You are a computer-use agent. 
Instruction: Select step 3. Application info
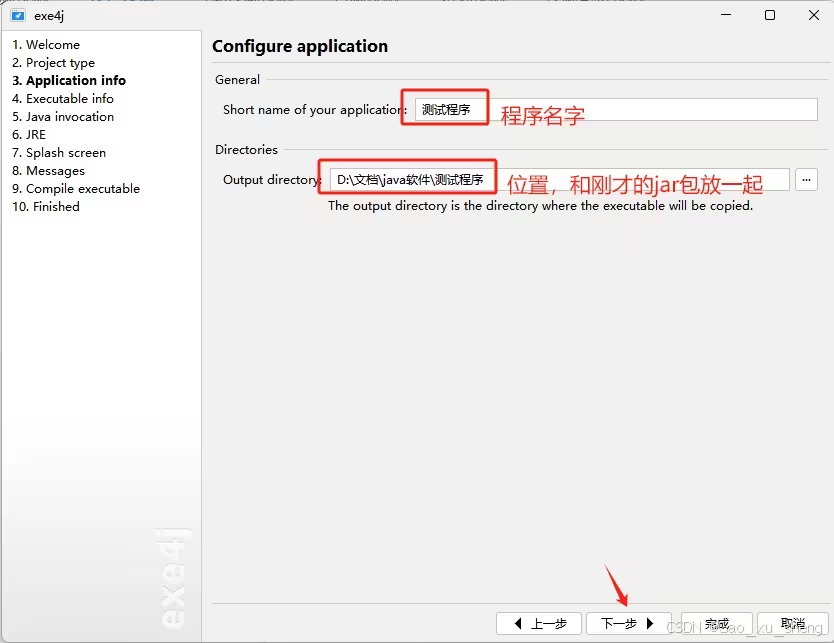pos(69,81)
